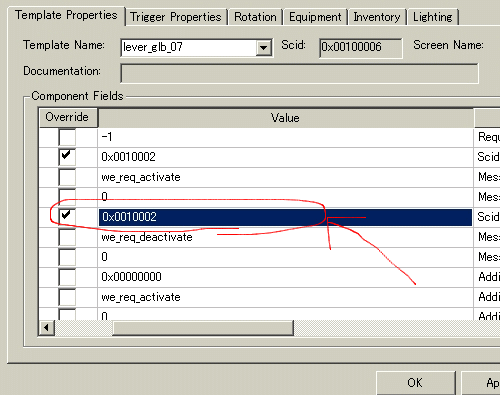Toggle Override checkbox for the -1 row
Viewport: 500px width, 395px height.
click(x=67, y=137)
